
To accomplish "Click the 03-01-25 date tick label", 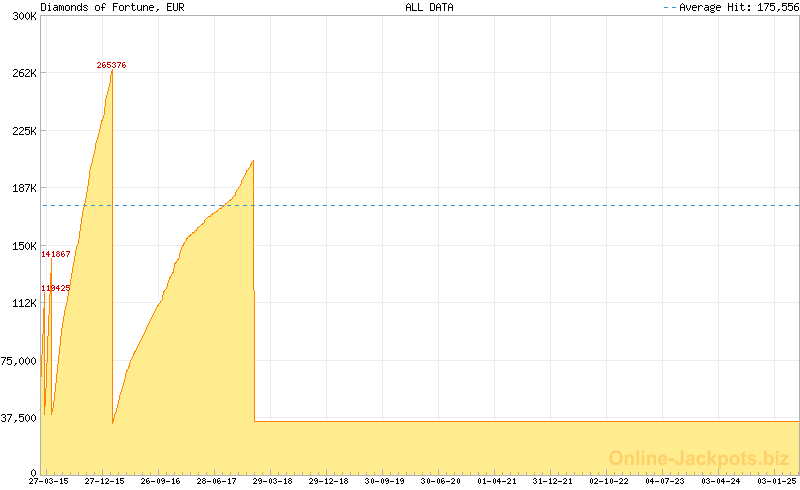I will (777, 481).
